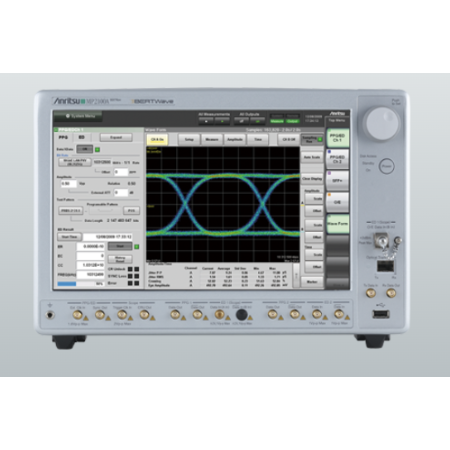This screenshot has width=450, height=450.
Task: Expand the measurement results table arrow
Action: pos(296,275)
